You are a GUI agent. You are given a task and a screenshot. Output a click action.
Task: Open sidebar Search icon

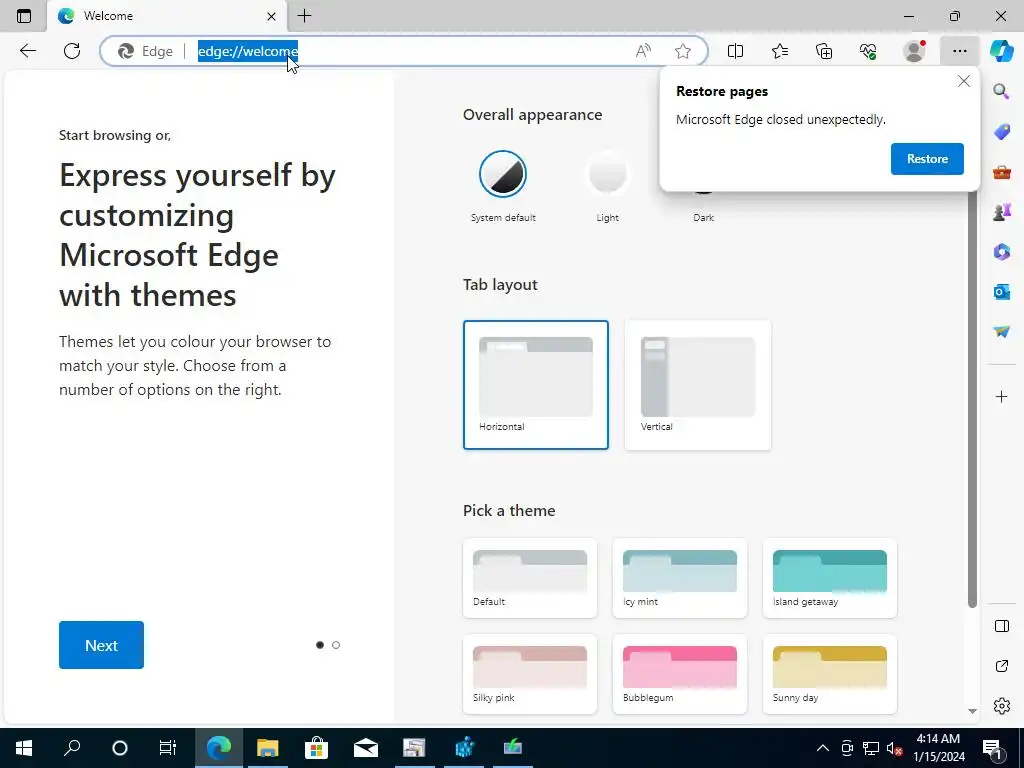(1001, 91)
